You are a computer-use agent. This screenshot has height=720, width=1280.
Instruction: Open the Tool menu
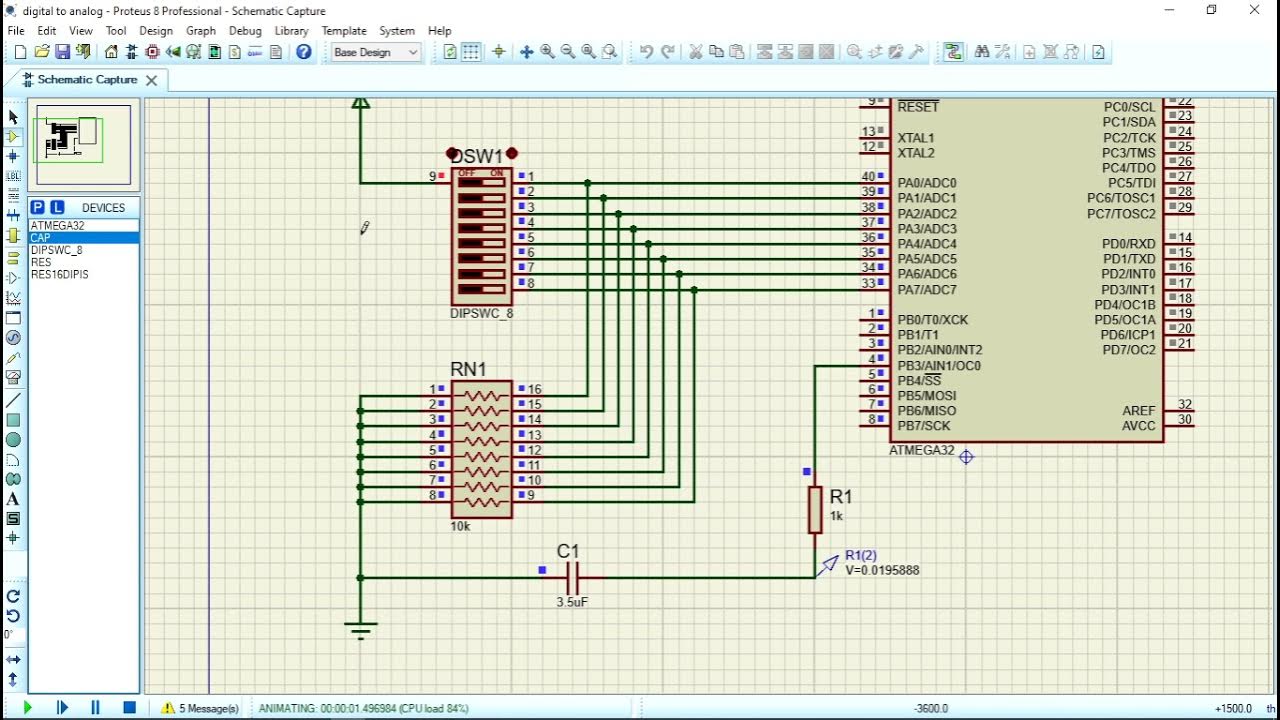[116, 31]
